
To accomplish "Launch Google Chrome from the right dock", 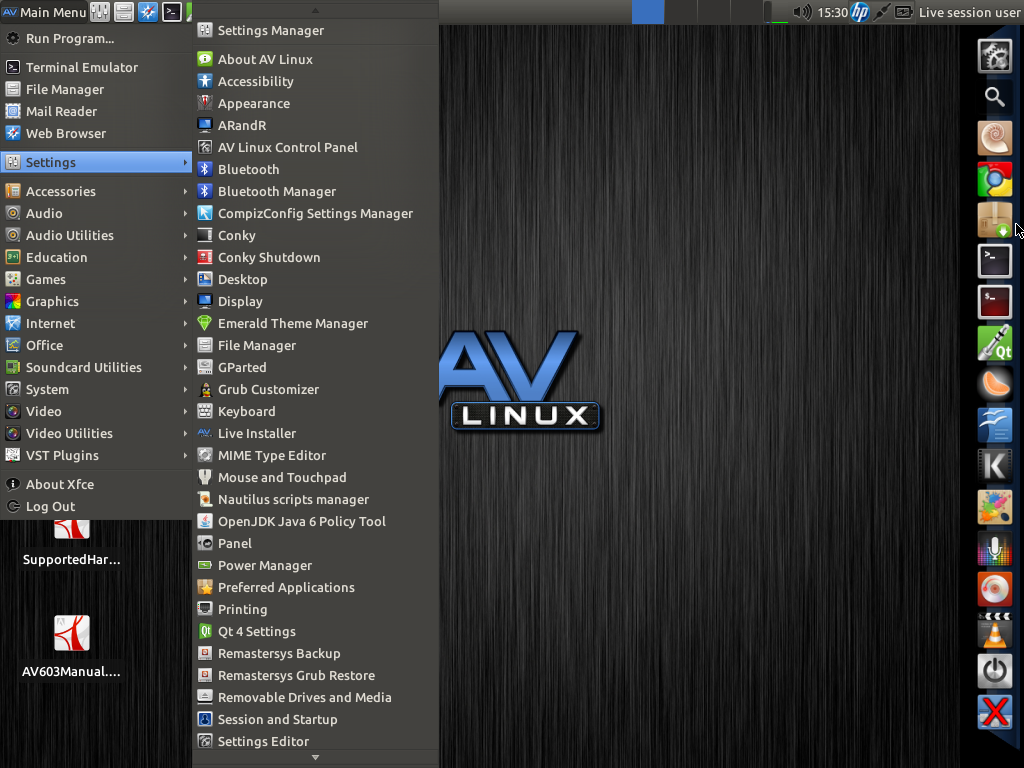I will click(995, 179).
